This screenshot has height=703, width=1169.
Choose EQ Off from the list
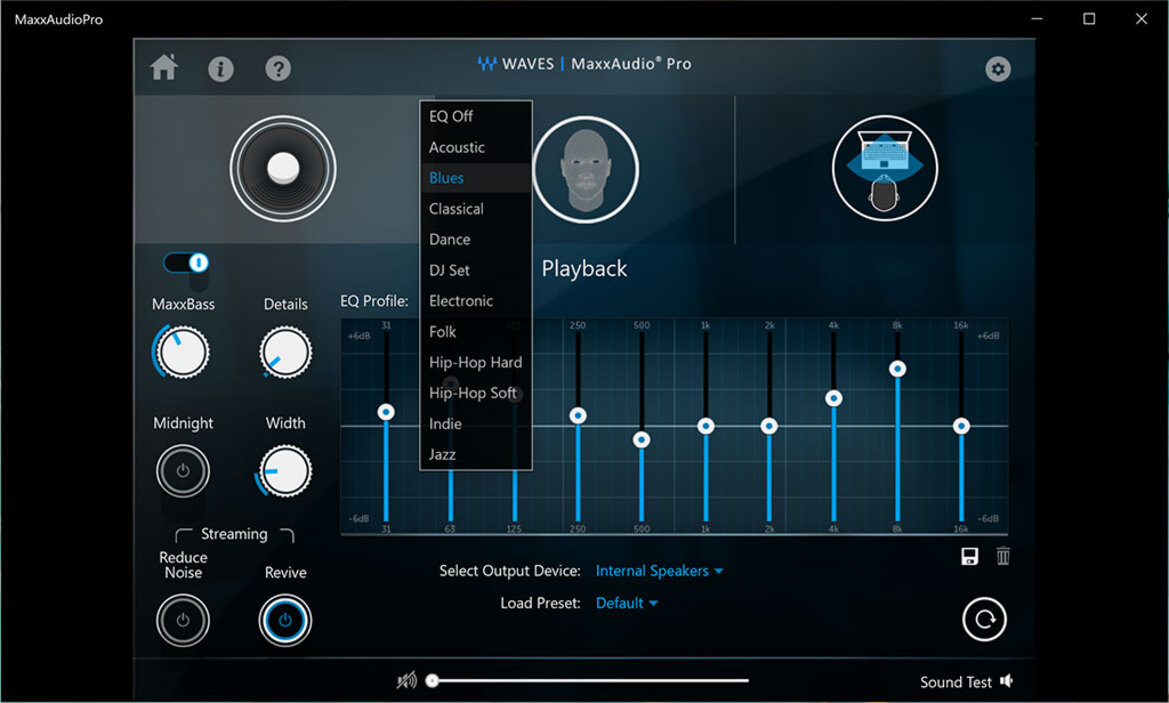coord(476,116)
